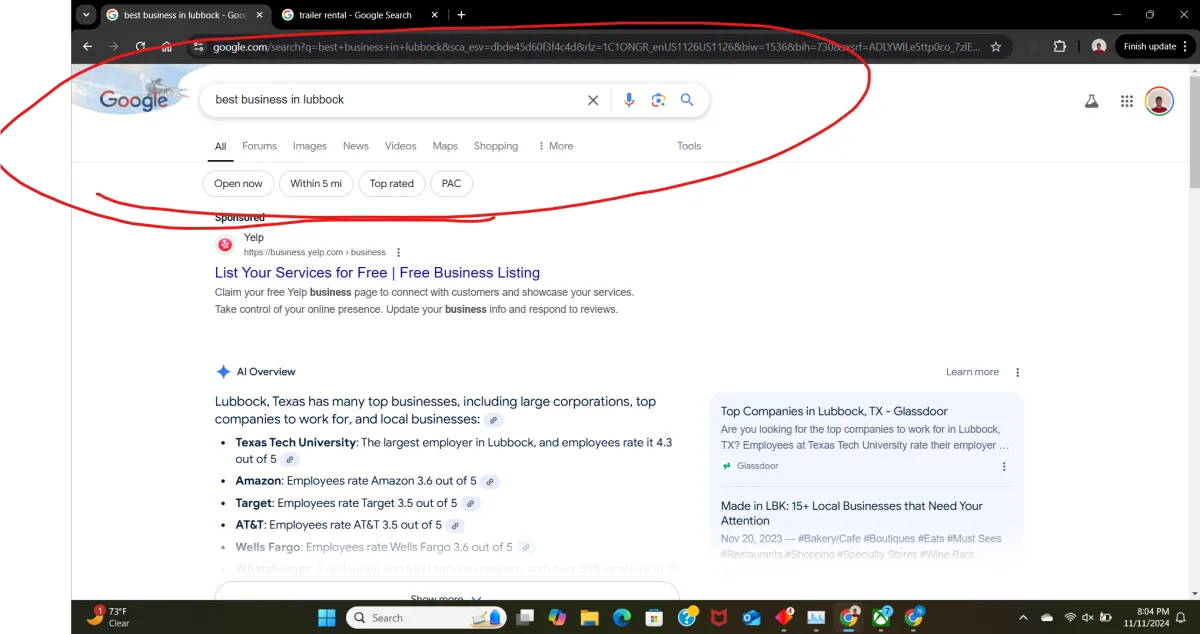
Task: View site information in address bar
Action: click(198, 46)
